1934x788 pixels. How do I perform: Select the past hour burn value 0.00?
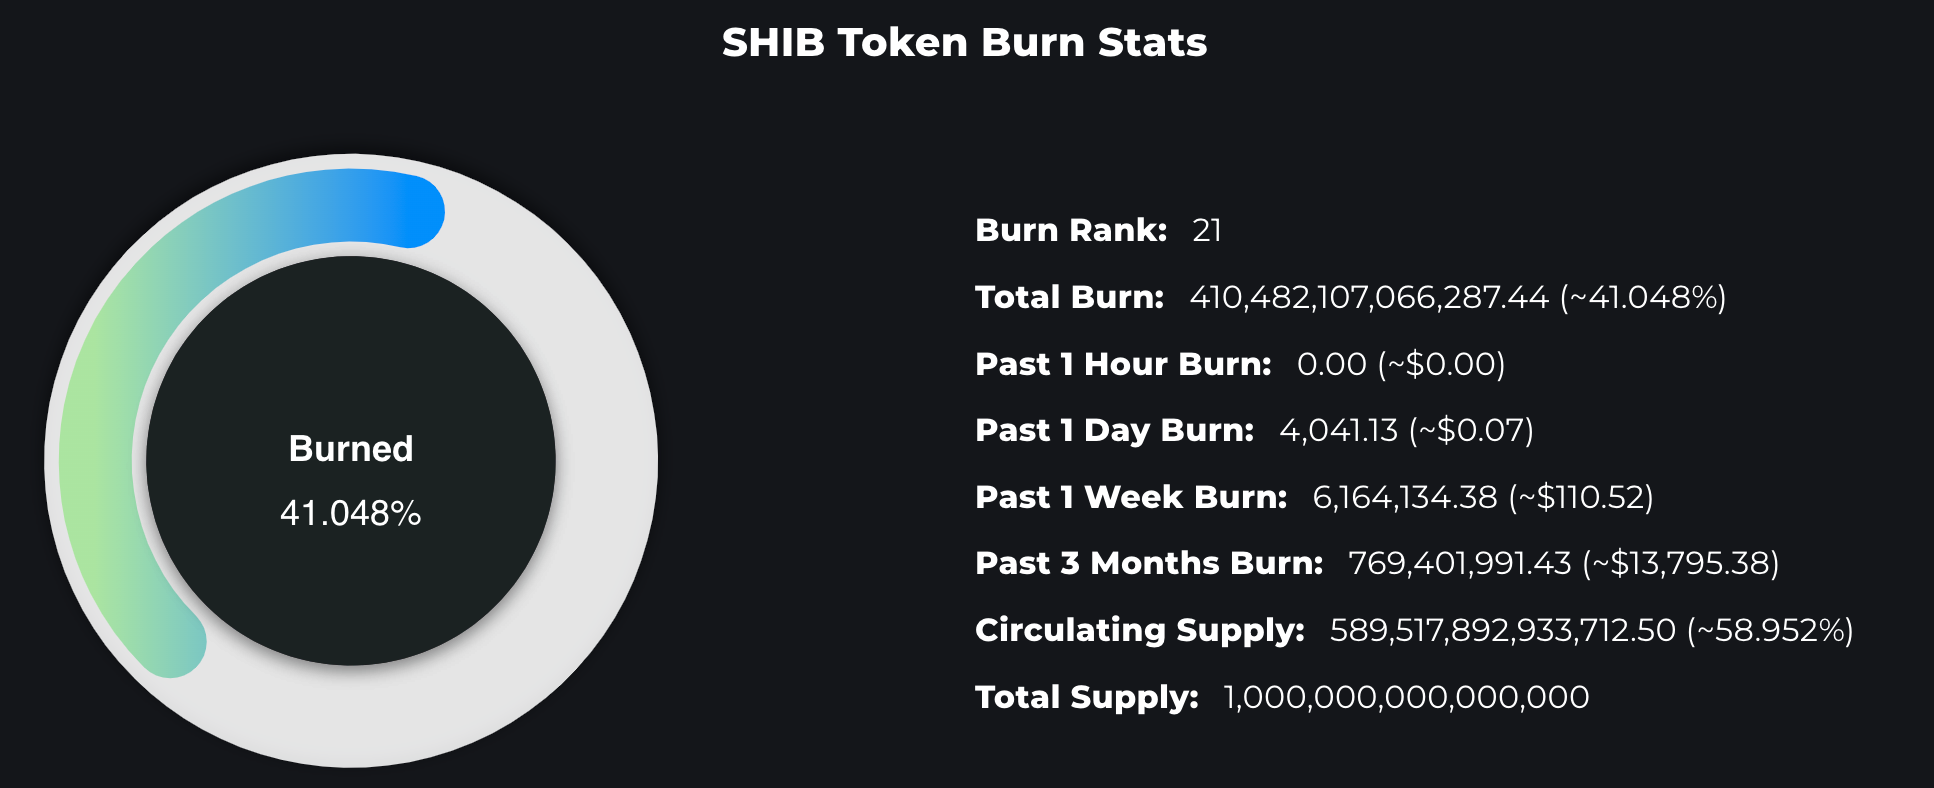[1331, 364]
